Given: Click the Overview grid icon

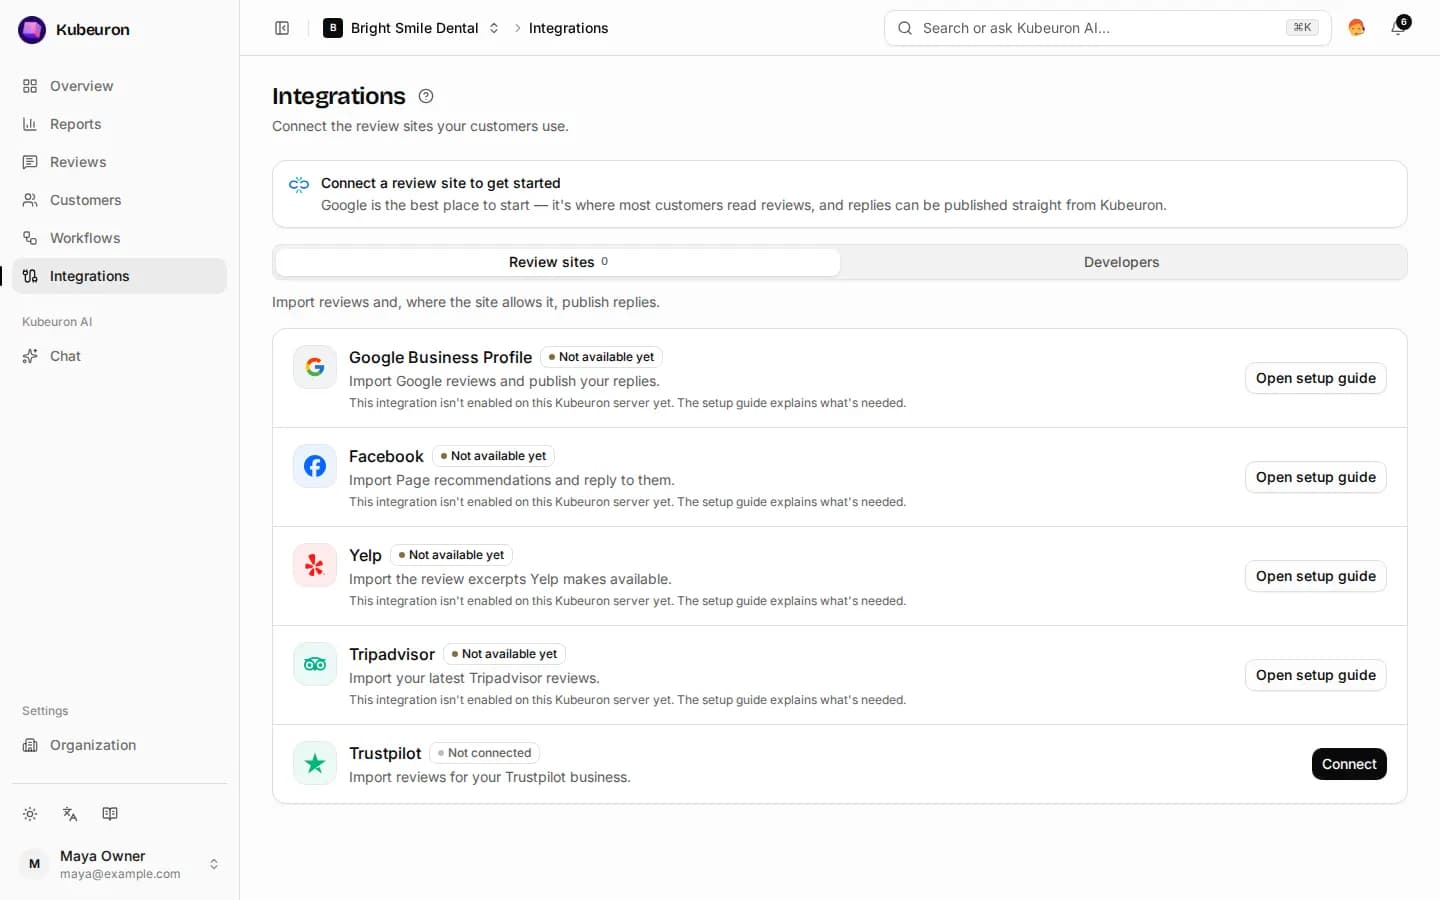Looking at the screenshot, I should click(x=30, y=86).
